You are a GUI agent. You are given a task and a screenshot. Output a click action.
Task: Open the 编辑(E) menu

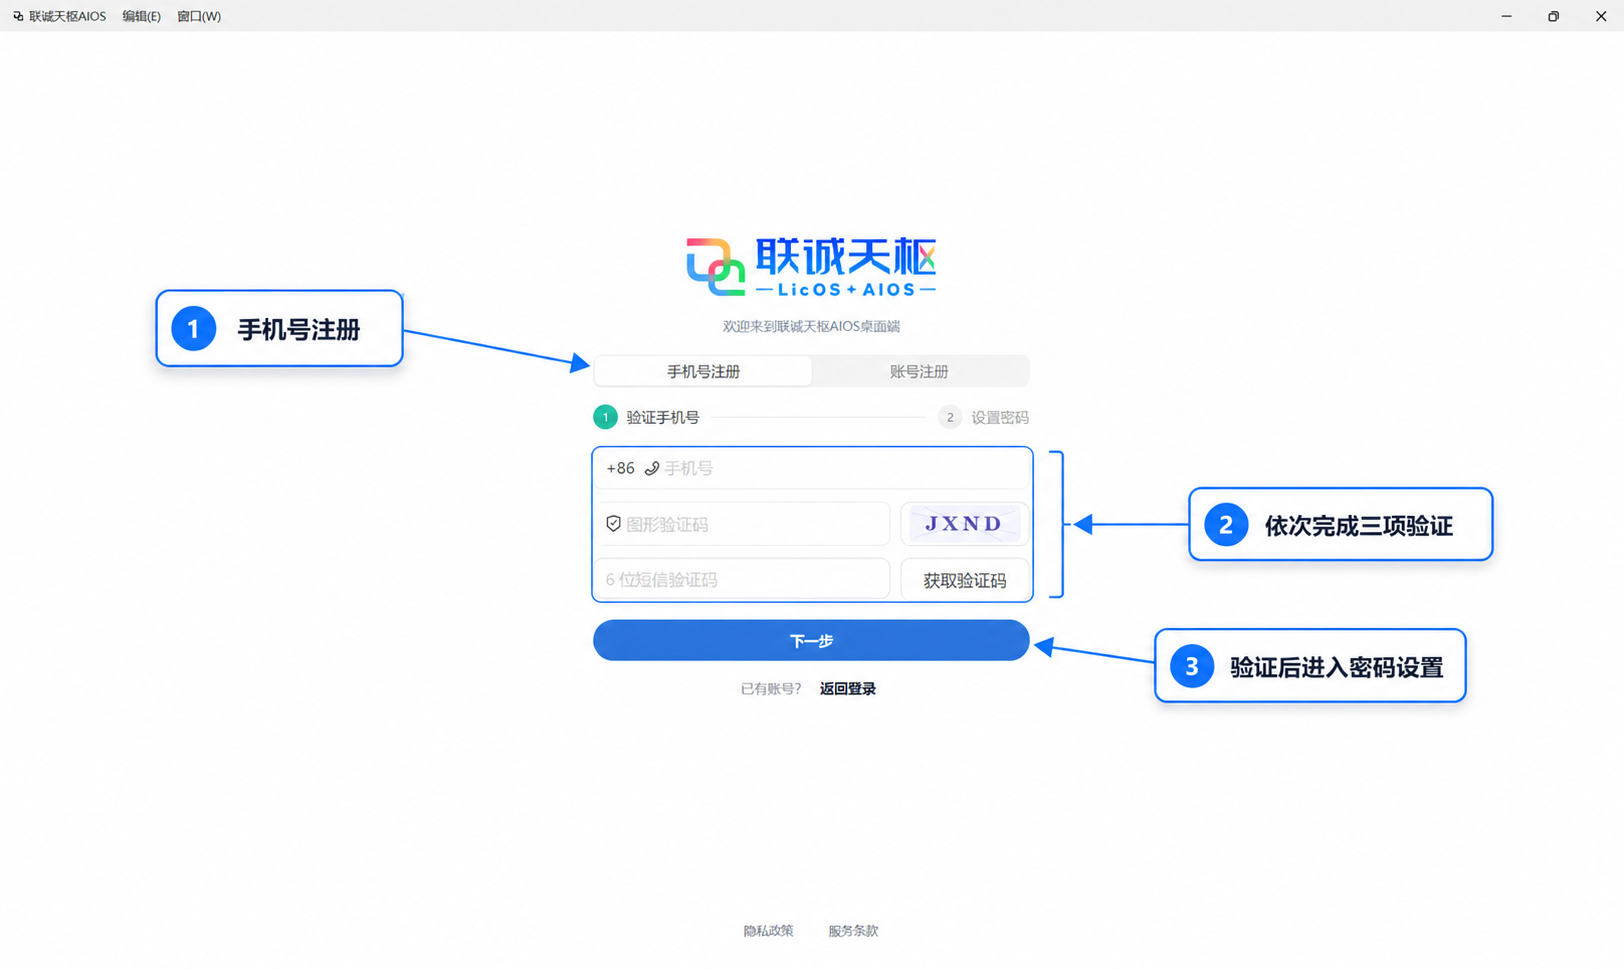pos(141,16)
